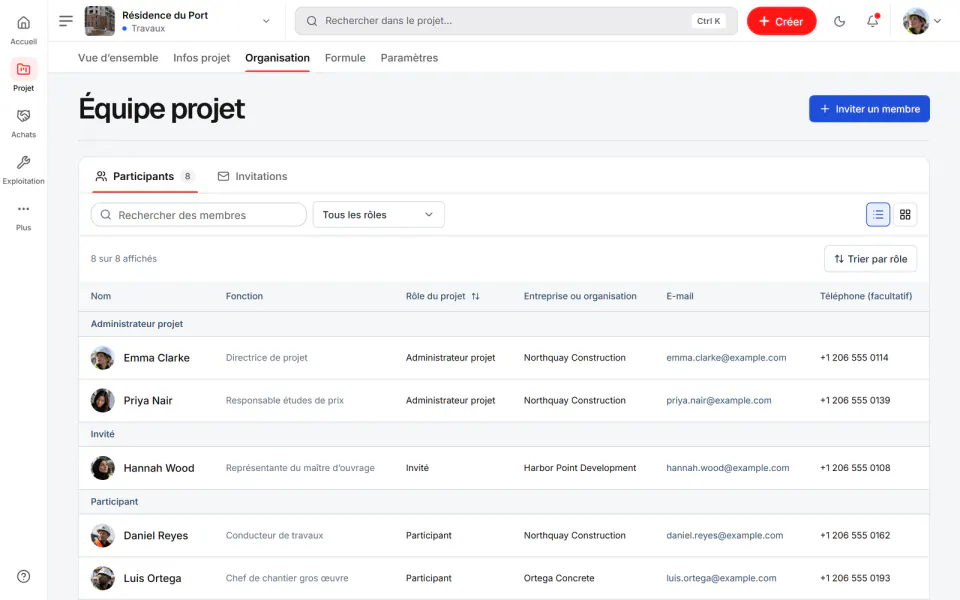The width and height of the screenshot is (960, 600).
Task: Open the Infos projet tab
Action: pyautogui.click(x=201, y=58)
